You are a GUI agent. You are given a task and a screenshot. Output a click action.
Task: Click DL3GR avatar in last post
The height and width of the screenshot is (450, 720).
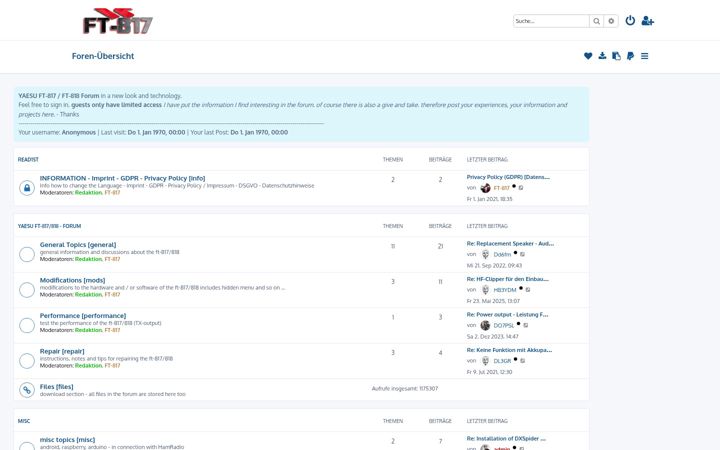tap(485, 360)
